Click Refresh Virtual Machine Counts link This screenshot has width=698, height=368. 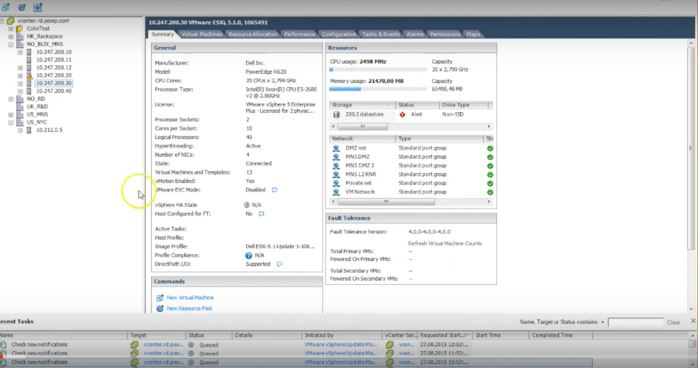click(x=445, y=243)
